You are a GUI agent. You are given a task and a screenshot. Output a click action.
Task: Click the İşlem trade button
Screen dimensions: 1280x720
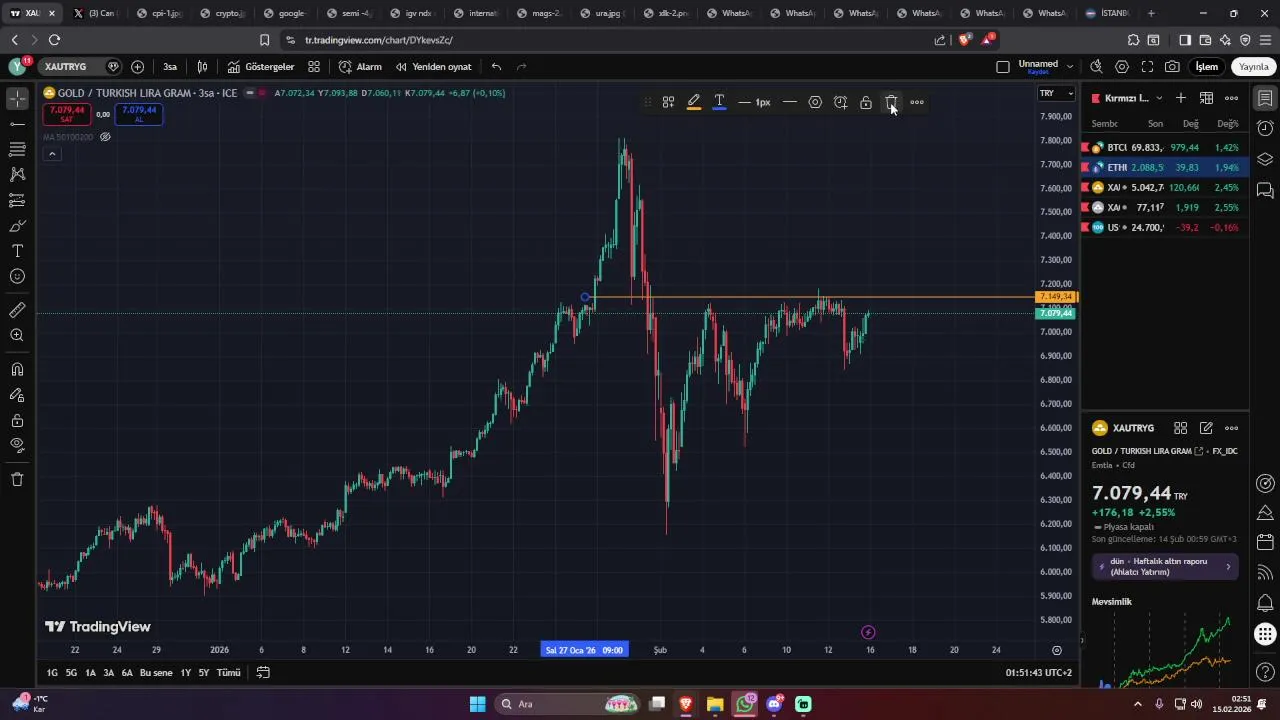click(x=1207, y=67)
